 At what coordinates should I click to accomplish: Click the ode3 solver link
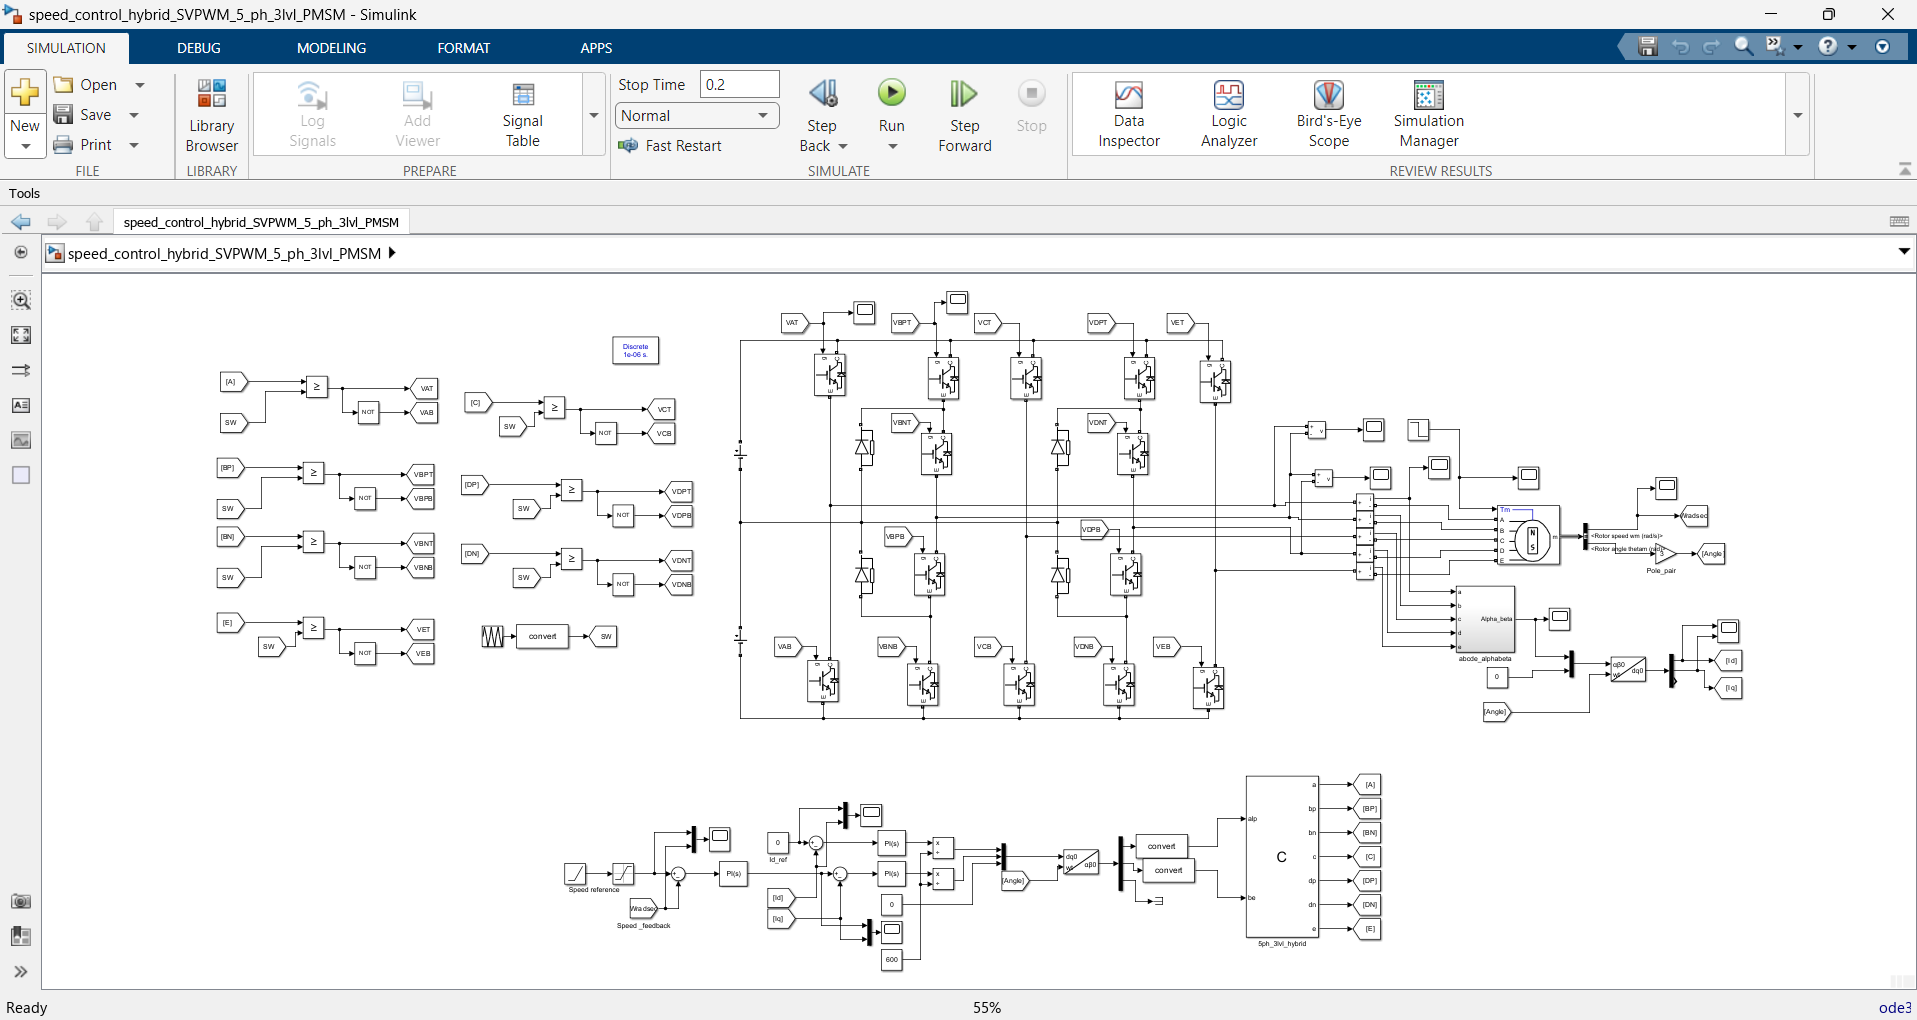pyautogui.click(x=1895, y=1008)
